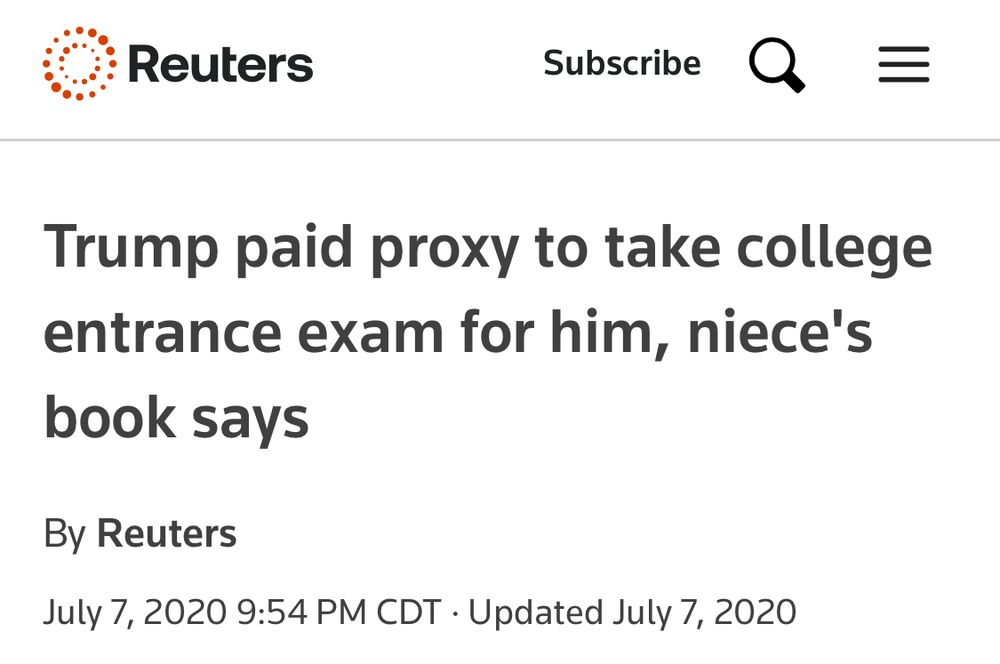This screenshot has width=1000, height=664.
Task: Click the "Updated July 7, 2020" label
Action: [x=632, y=612]
